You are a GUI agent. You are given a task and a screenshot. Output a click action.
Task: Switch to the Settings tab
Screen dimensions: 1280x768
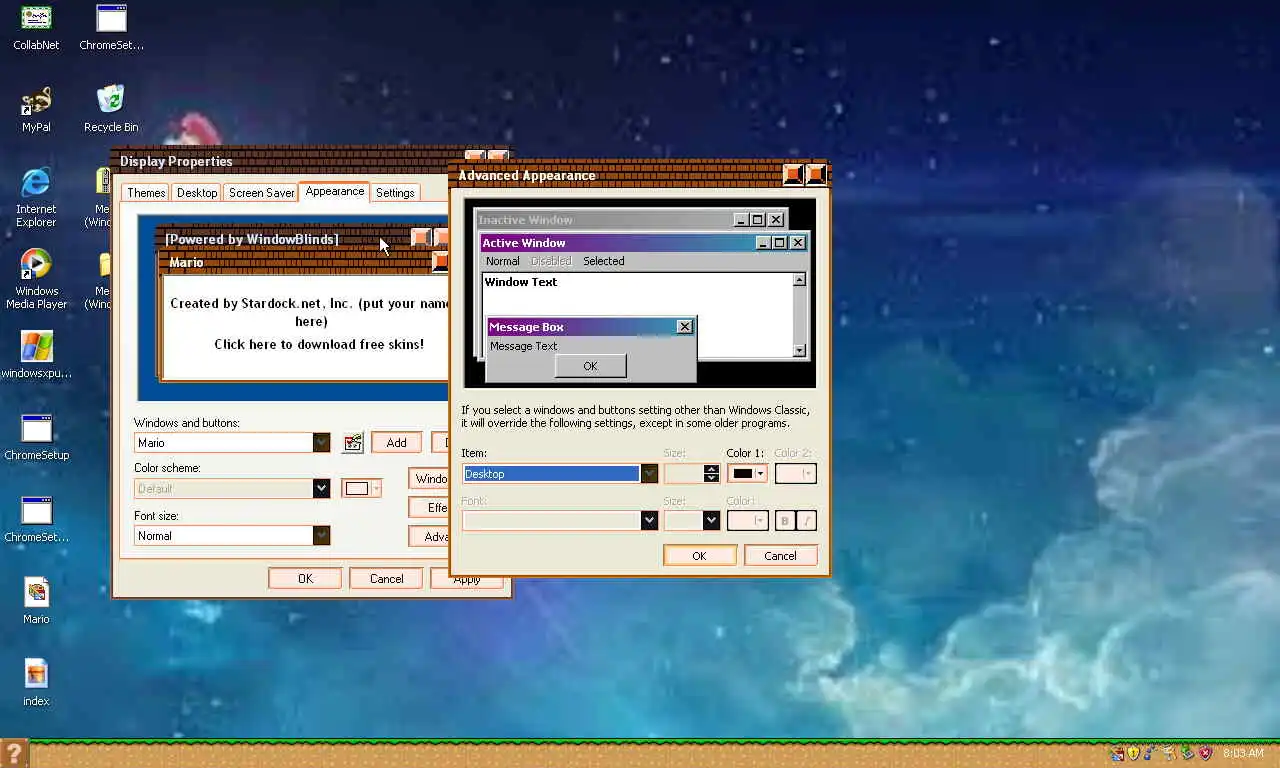pyautogui.click(x=395, y=193)
